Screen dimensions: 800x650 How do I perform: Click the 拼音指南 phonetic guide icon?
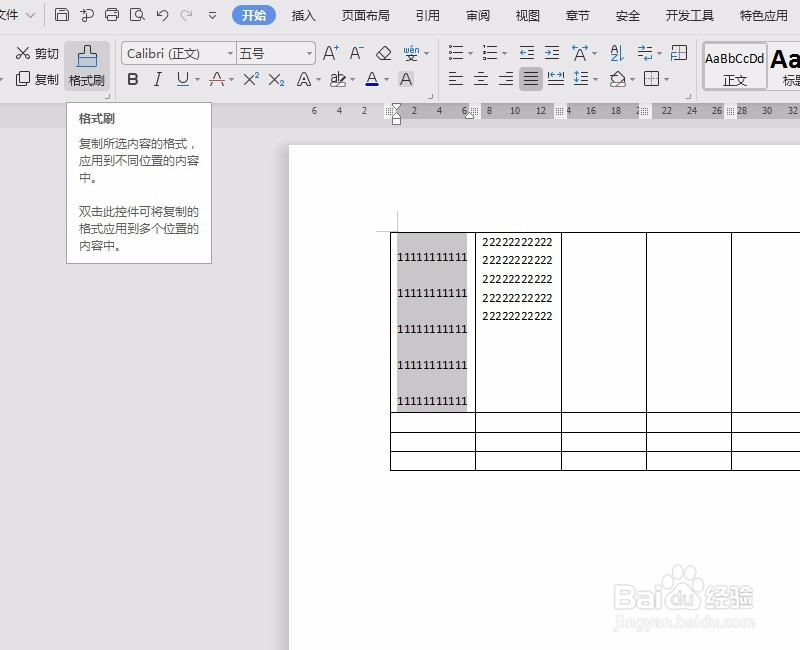coord(413,52)
